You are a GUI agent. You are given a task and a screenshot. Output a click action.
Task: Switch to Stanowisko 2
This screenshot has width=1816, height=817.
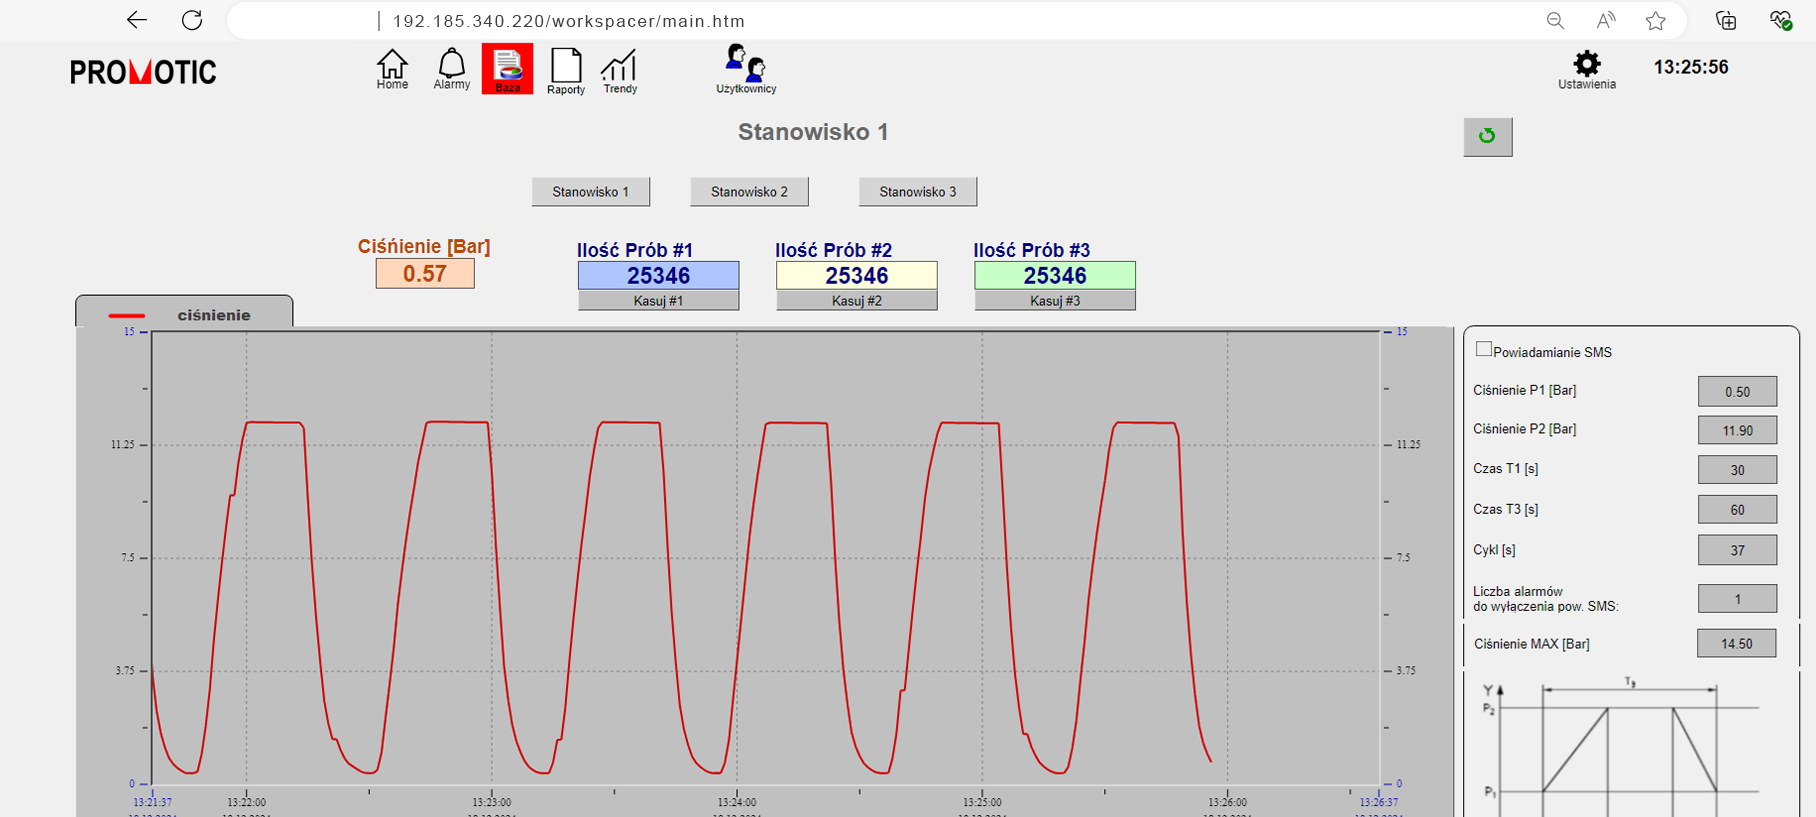(x=749, y=192)
